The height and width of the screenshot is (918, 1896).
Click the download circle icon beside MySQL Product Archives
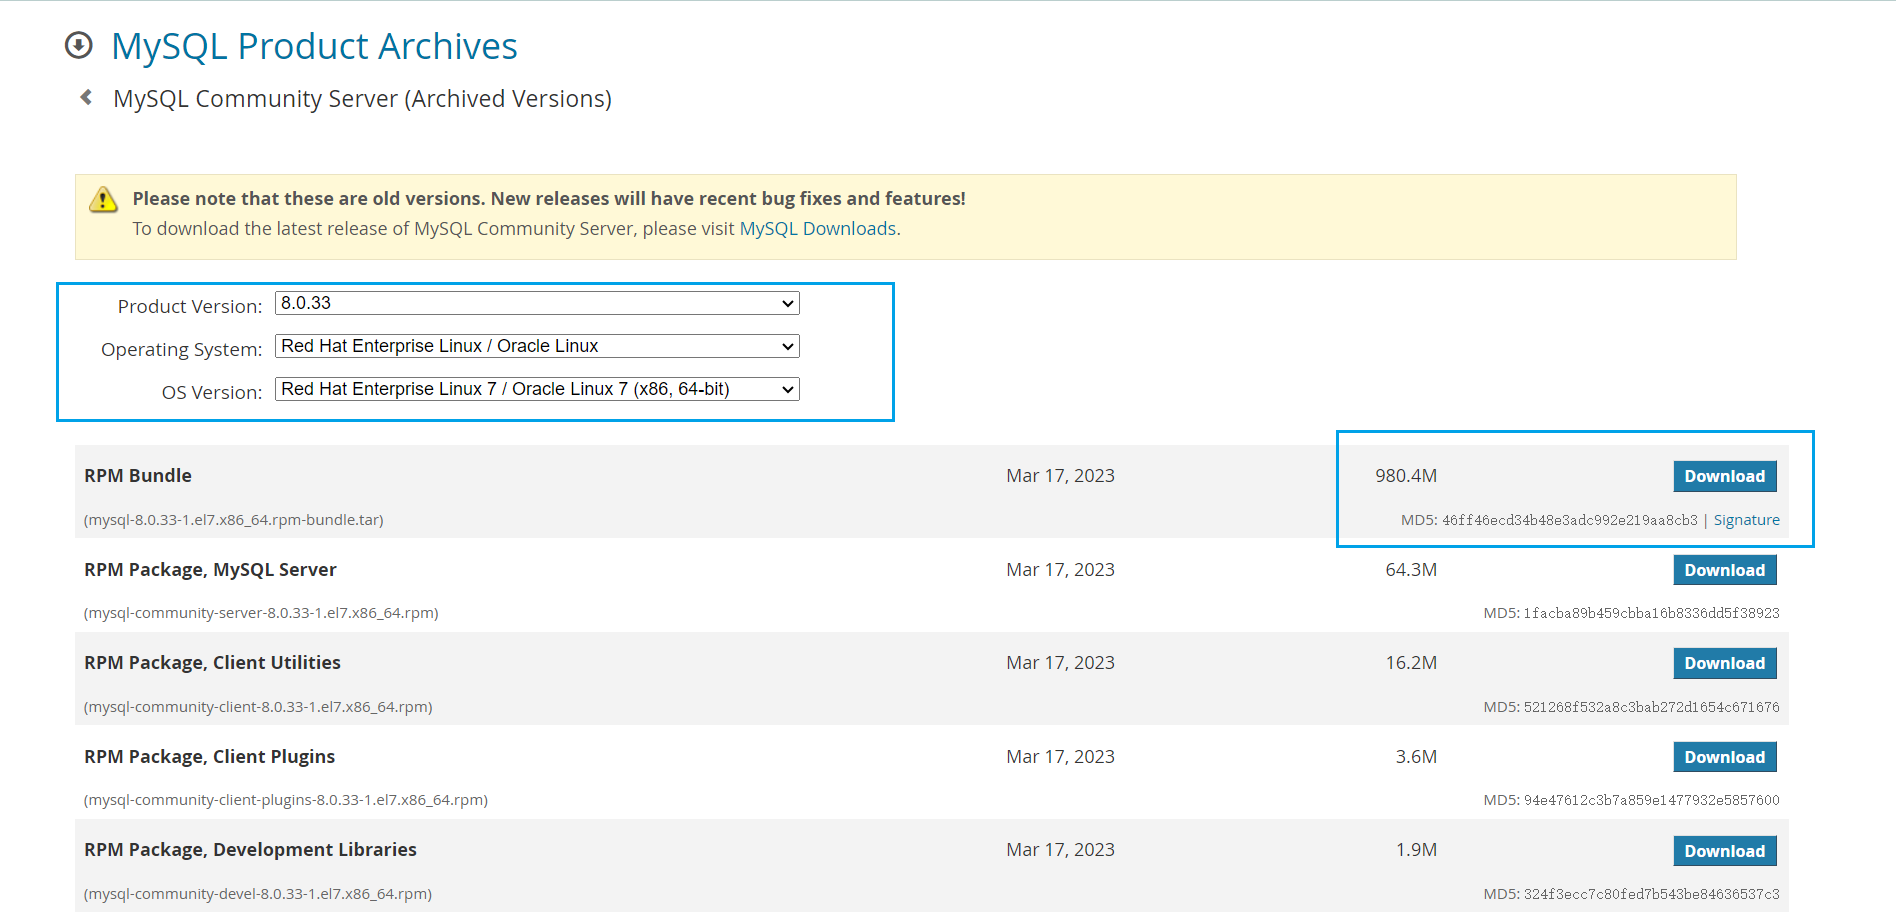coord(78,46)
